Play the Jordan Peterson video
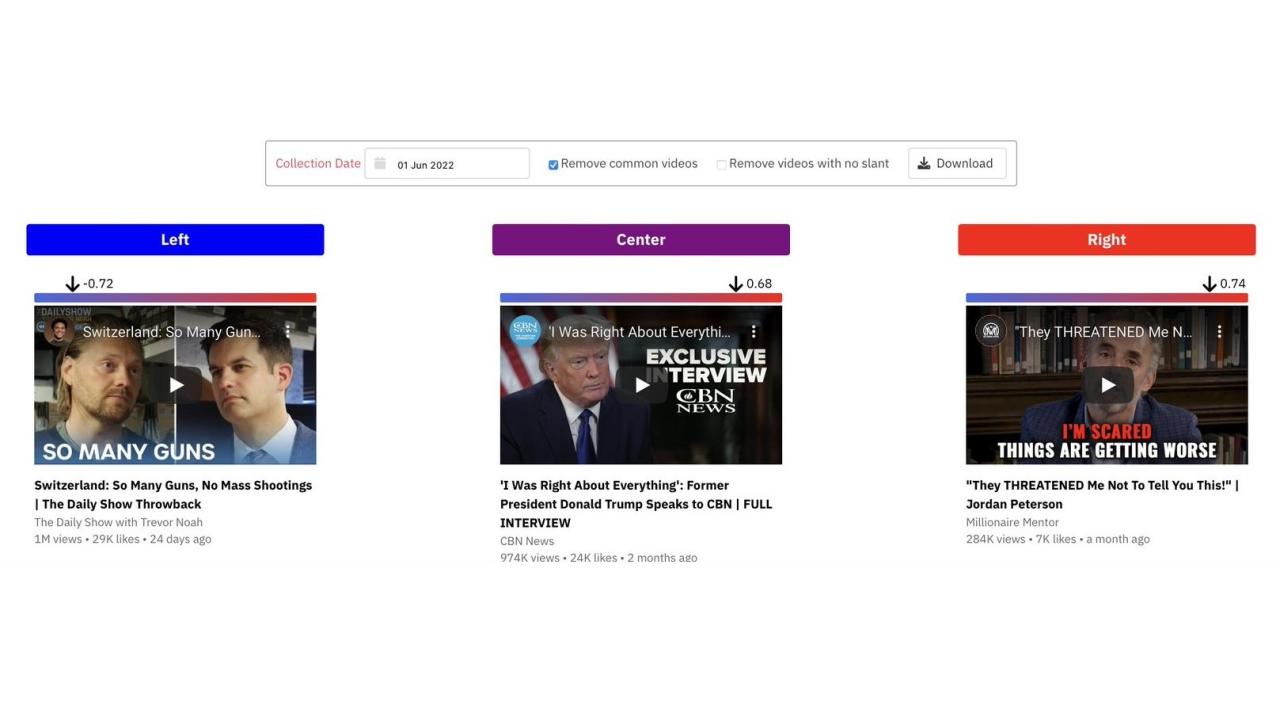Viewport: 1280px width, 720px height. click(1107, 385)
